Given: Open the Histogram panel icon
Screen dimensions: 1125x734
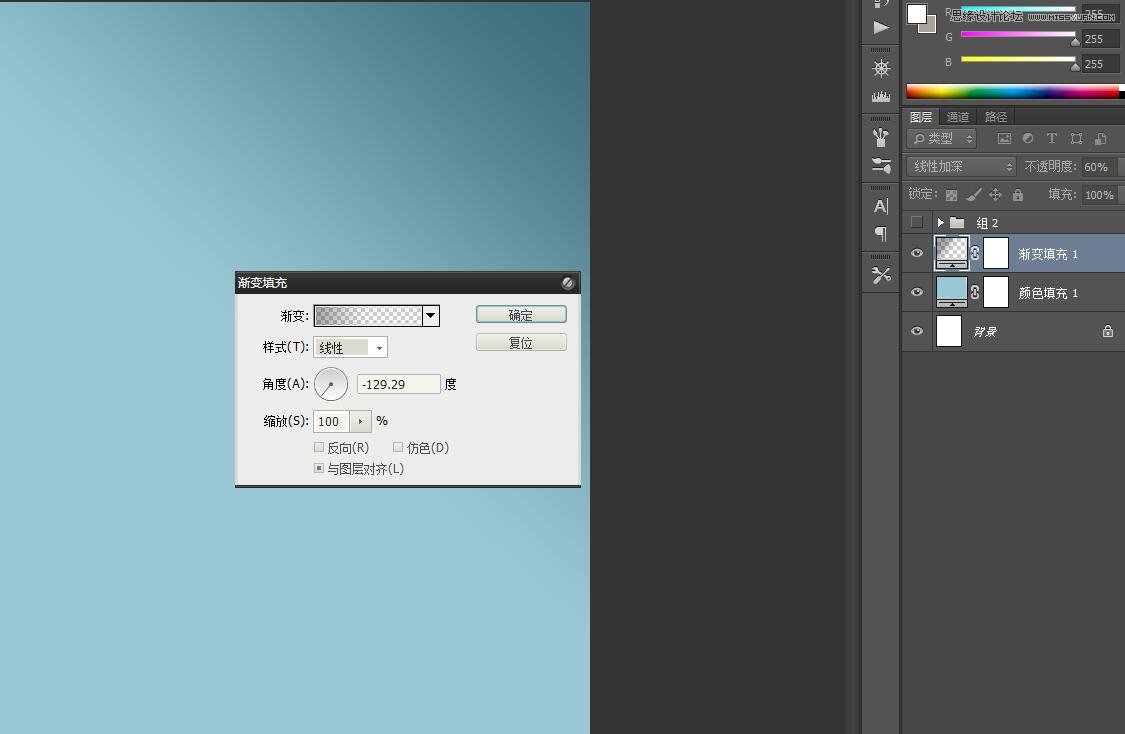Looking at the screenshot, I should click(881, 97).
